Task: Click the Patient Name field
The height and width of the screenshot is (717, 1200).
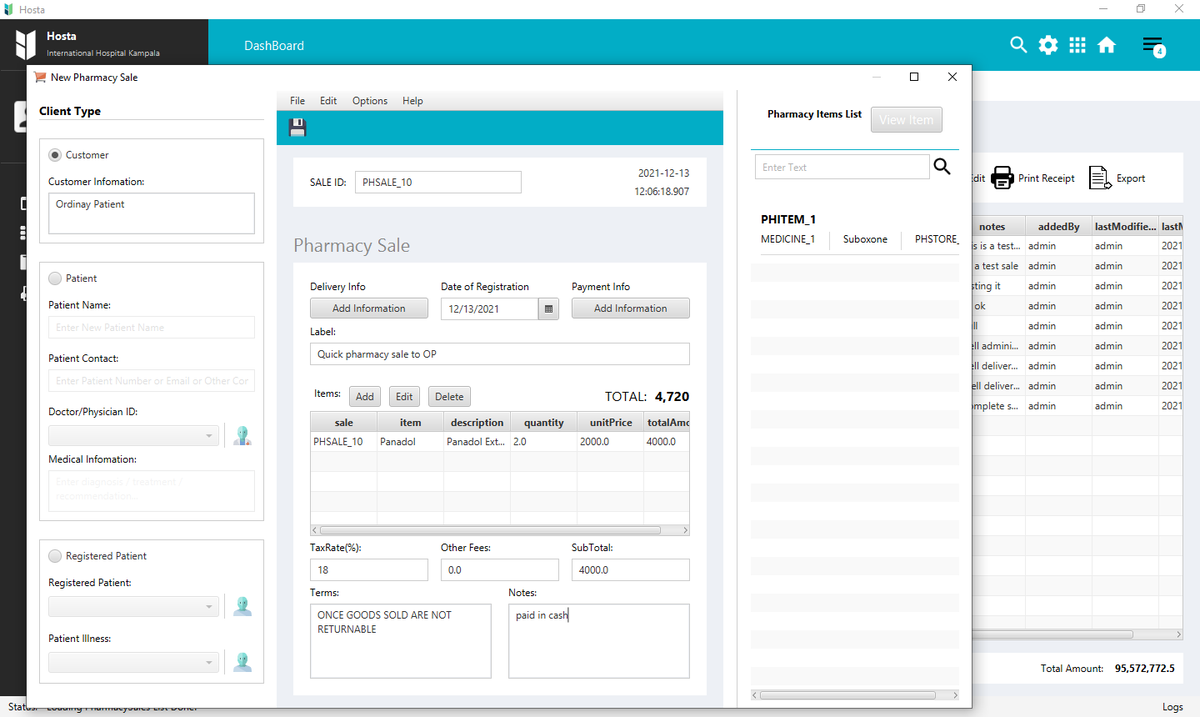Action: click(x=151, y=327)
